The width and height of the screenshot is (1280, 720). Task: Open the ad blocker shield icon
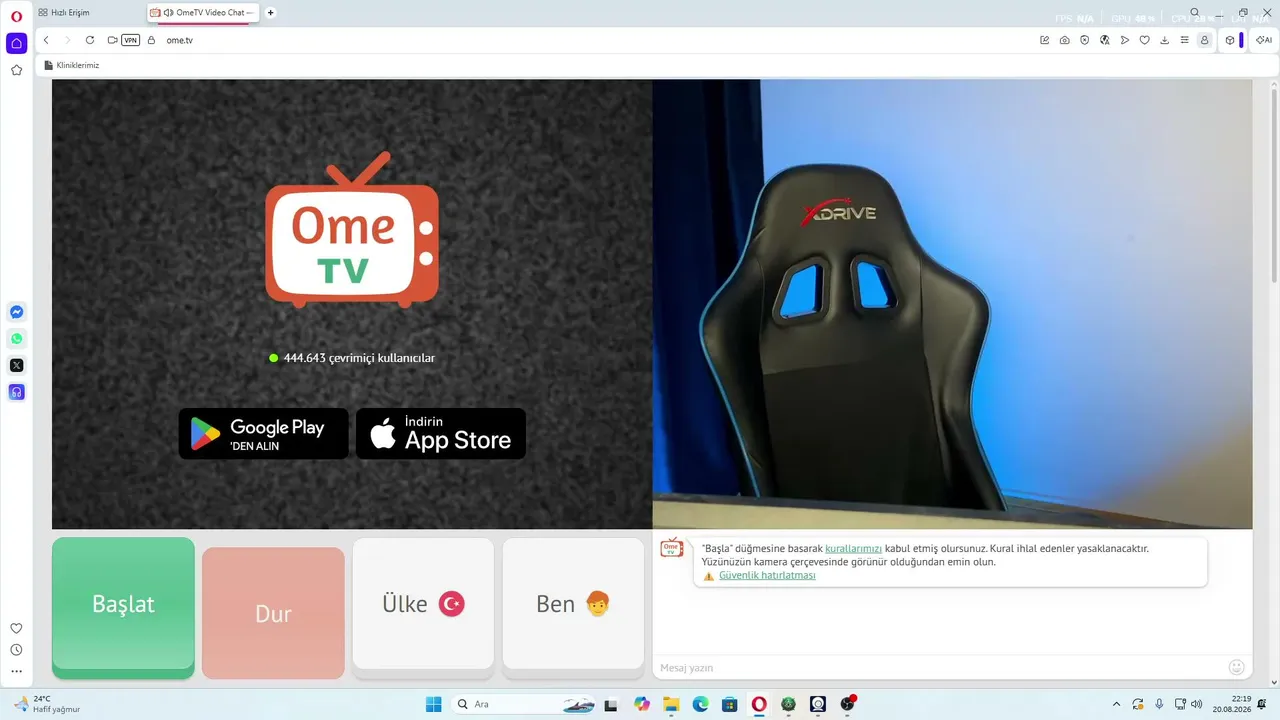[1085, 40]
